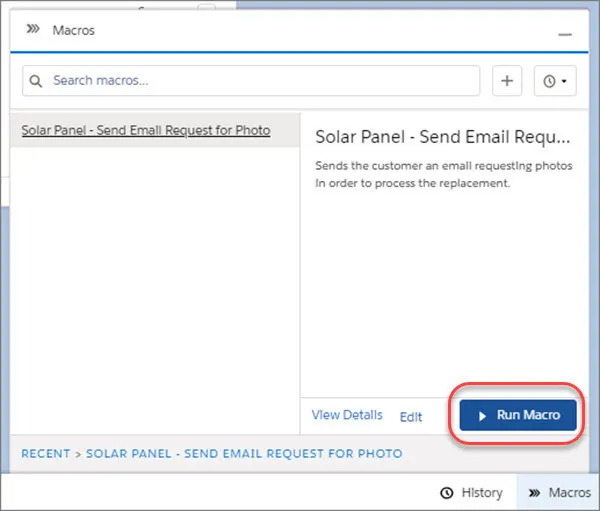Click SOLAR PANEL - SEND EMAIL REQUEST FOR PHOTO breadcrumb
This screenshot has width=600, height=511.
point(244,454)
